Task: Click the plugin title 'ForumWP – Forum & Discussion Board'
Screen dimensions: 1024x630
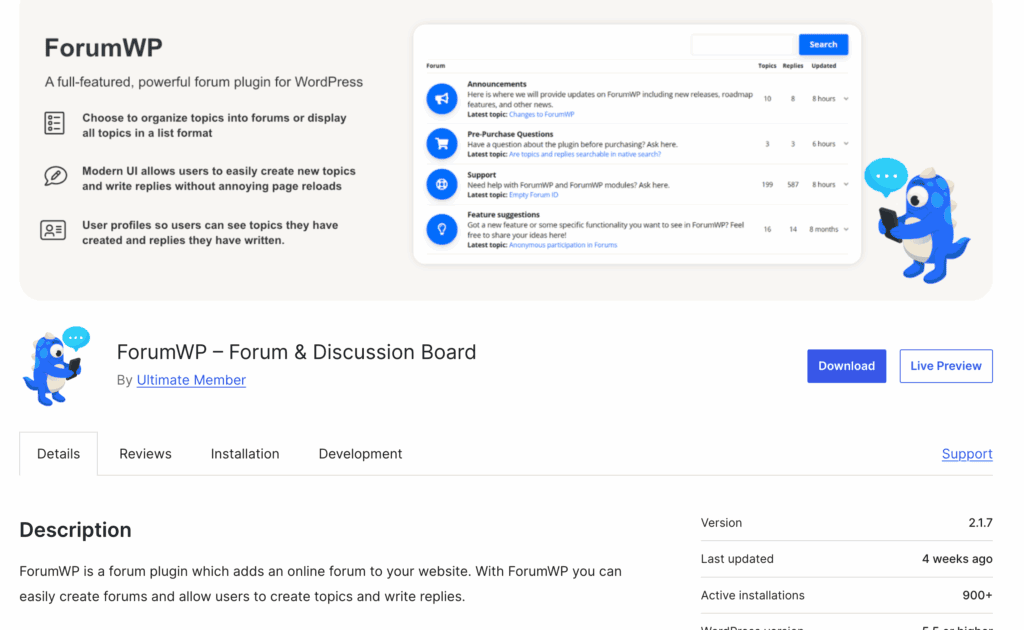Action: (x=296, y=352)
